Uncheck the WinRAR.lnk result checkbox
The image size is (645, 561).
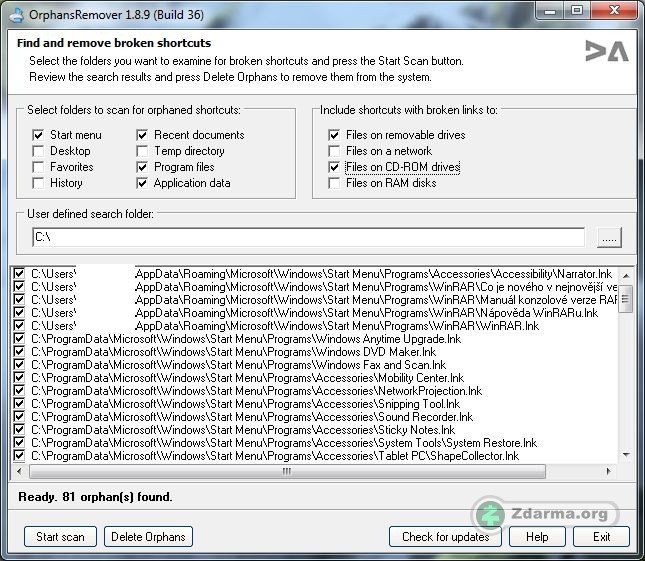[x=19, y=326]
